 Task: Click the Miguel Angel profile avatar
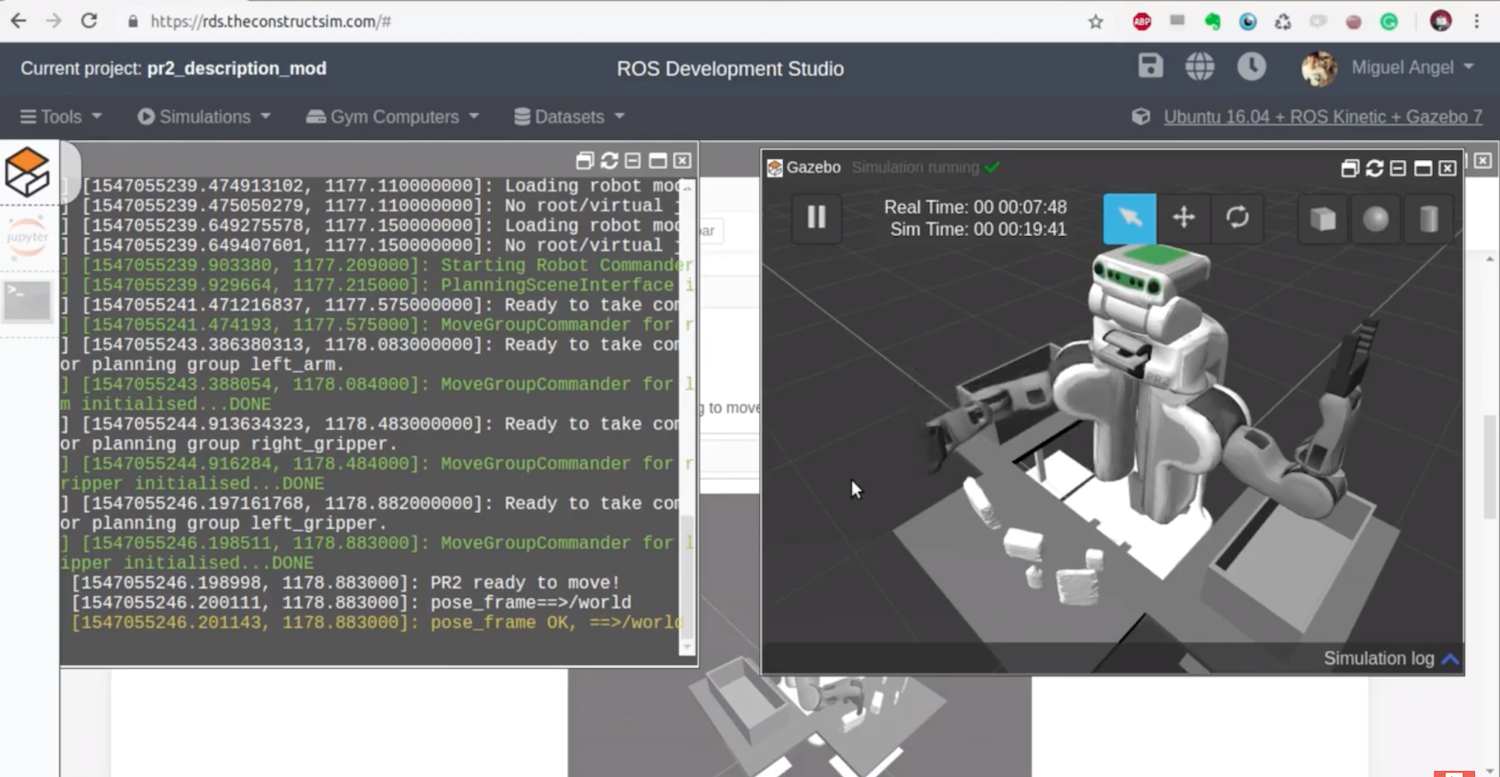pyautogui.click(x=1319, y=68)
